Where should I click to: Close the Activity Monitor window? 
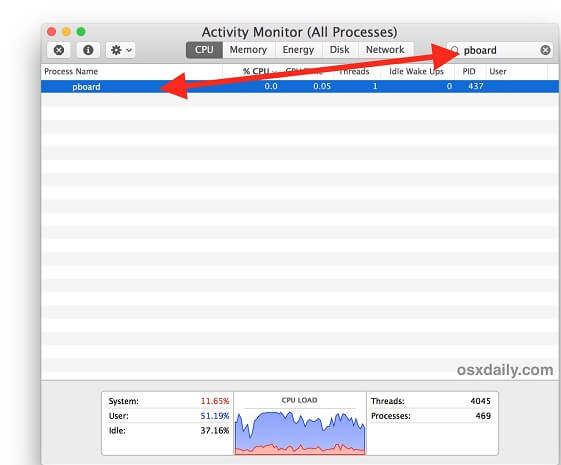[52, 32]
